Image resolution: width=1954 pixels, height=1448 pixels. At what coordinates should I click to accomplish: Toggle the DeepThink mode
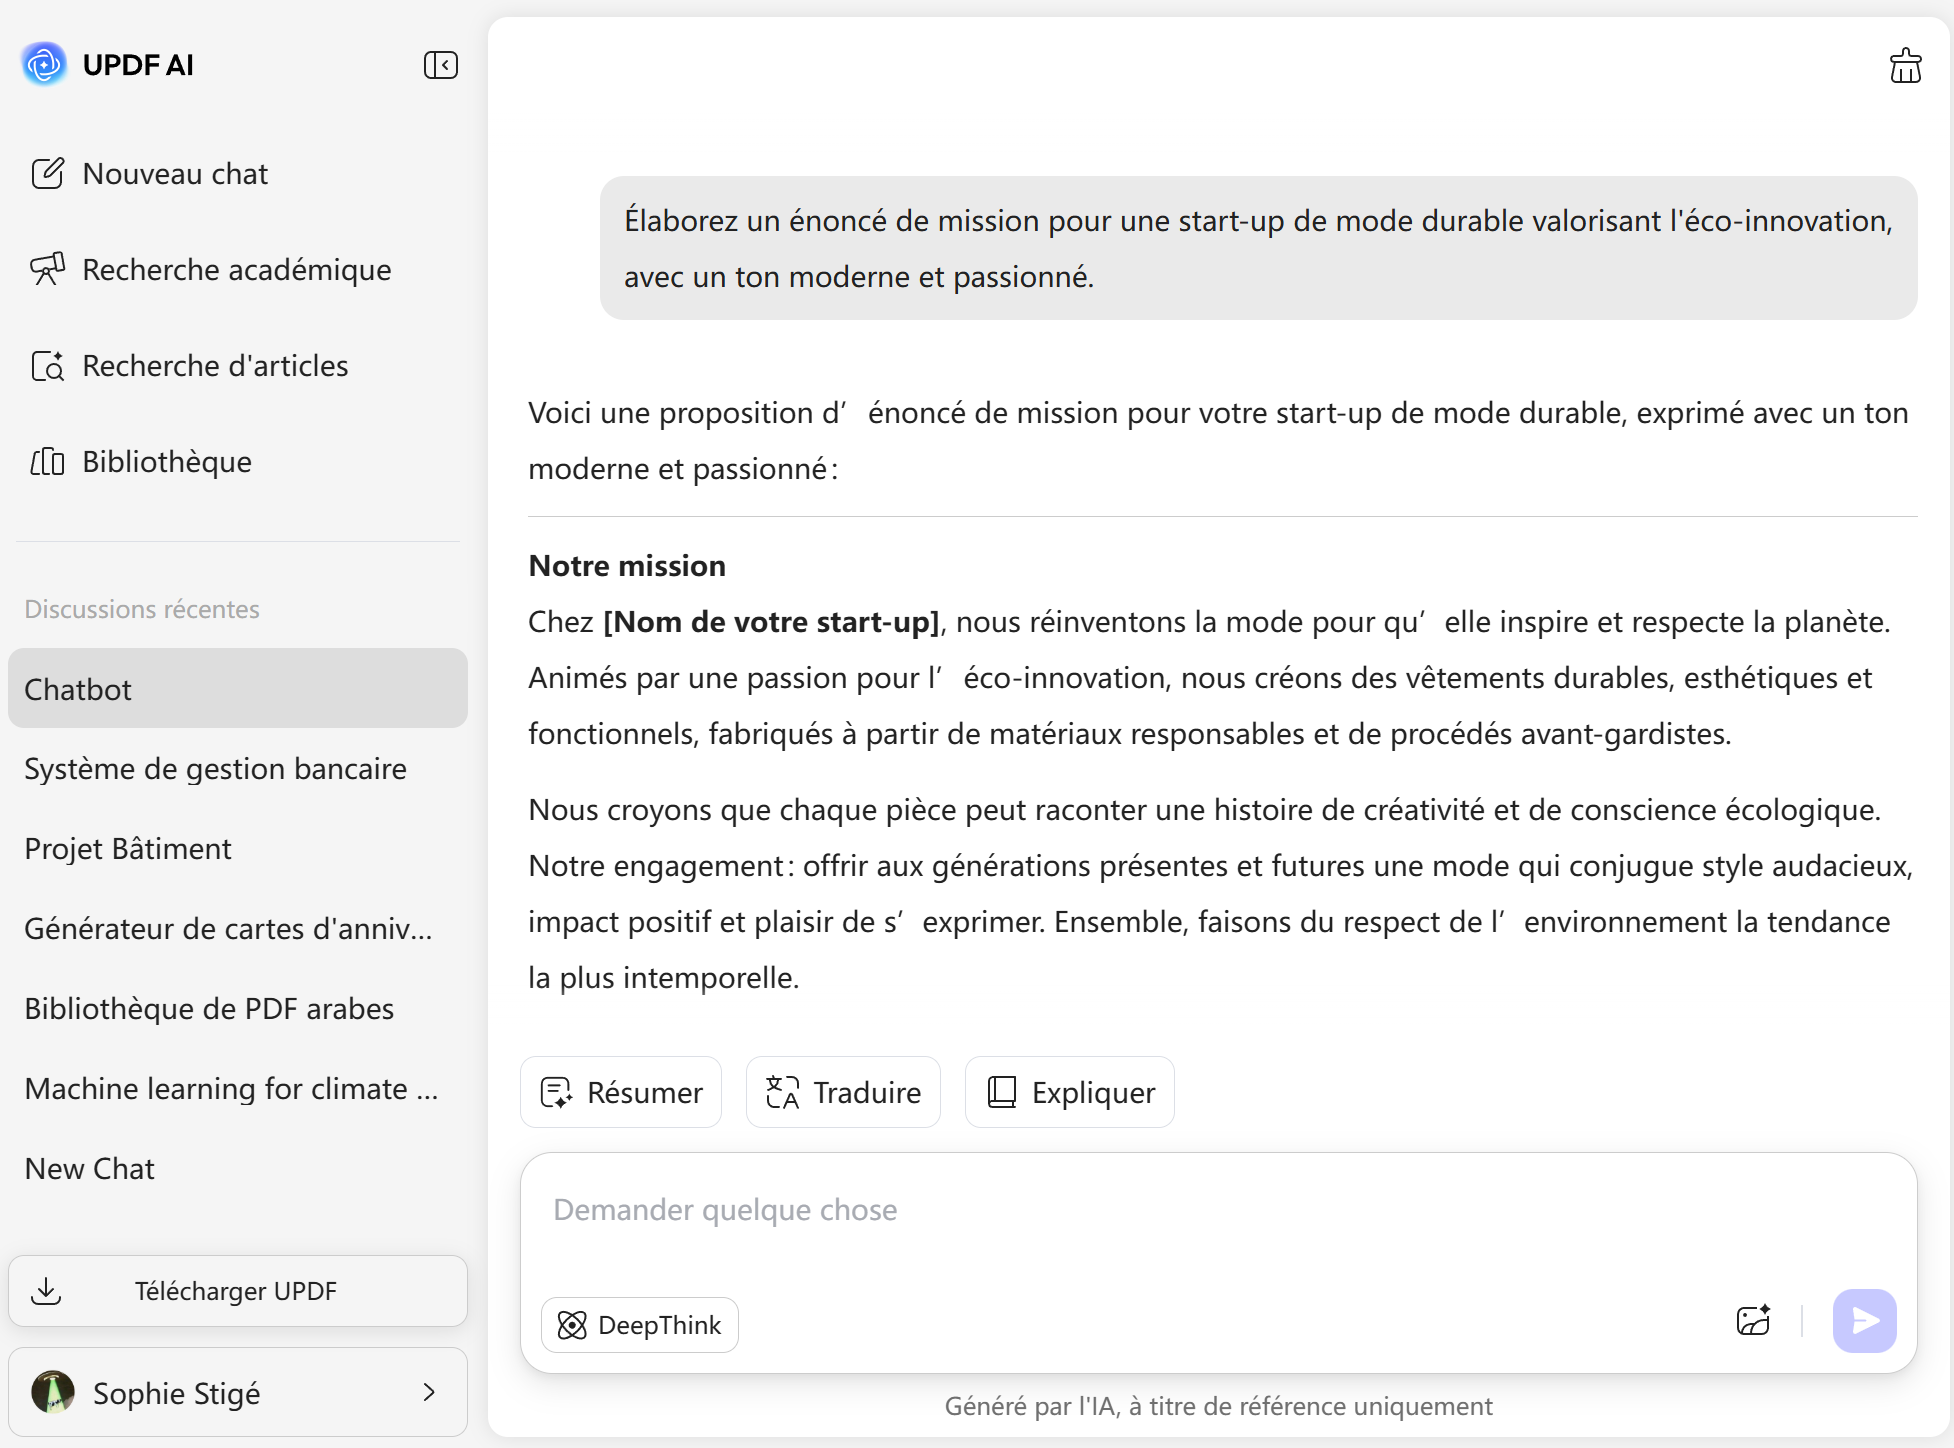click(x=640, y=1325)
